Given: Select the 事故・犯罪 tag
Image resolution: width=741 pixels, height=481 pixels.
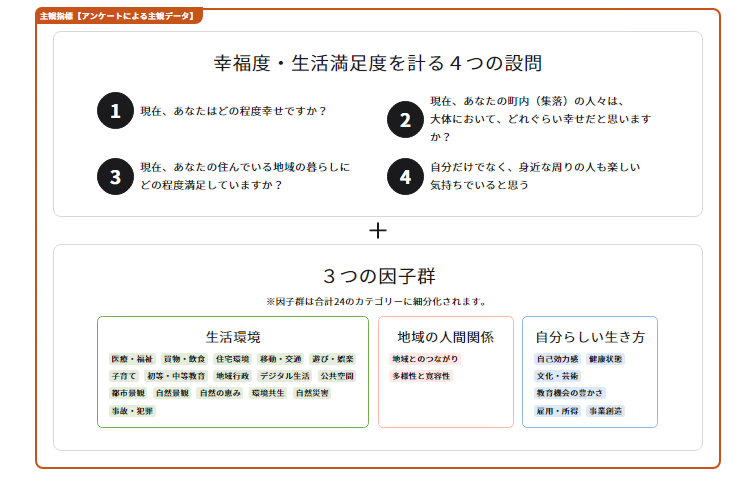Looking at the screenshot, I should pos(132,411).
